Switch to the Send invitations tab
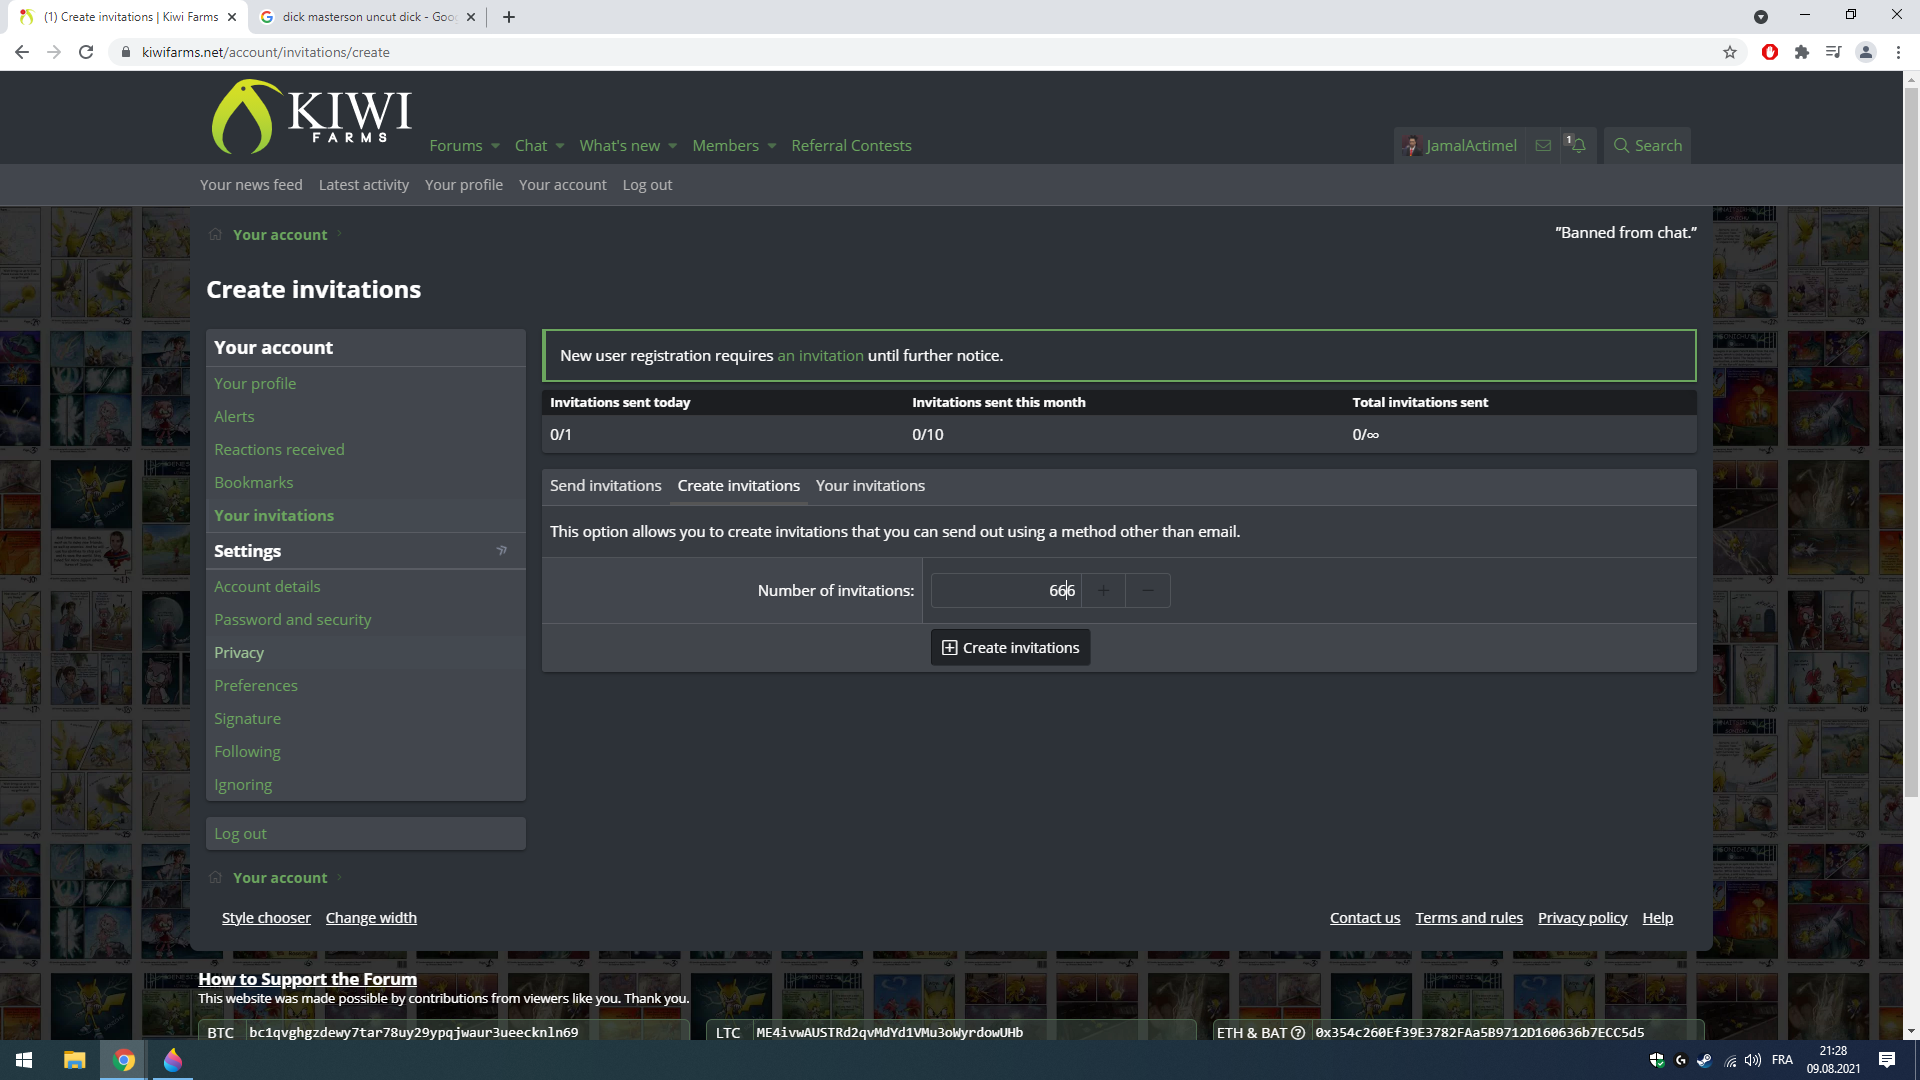The image size is (1920, 1080). tap(606, 486)
